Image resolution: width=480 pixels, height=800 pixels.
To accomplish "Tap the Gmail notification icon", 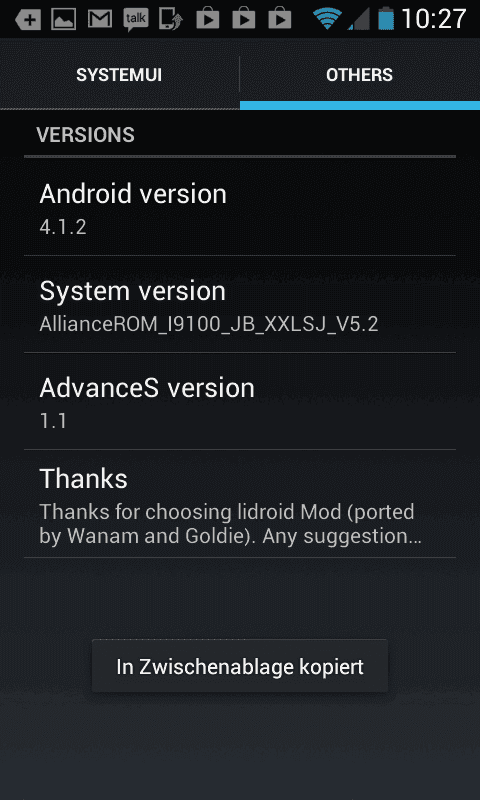I will (100, 19).
